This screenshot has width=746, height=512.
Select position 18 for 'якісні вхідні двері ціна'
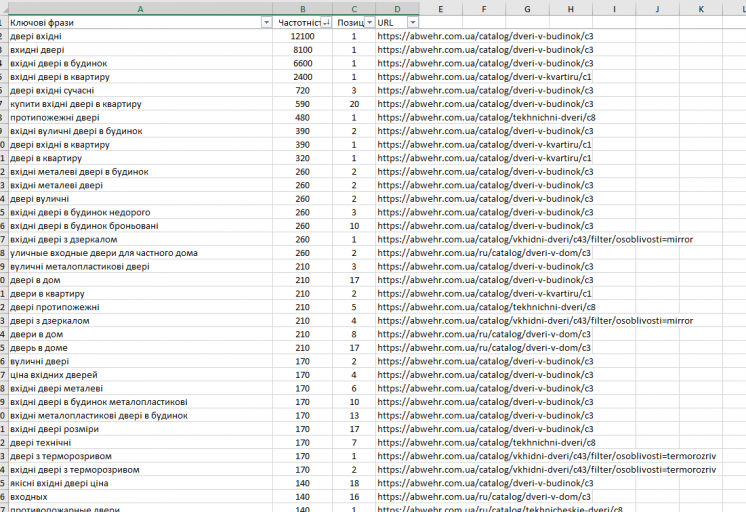[354, 483]
